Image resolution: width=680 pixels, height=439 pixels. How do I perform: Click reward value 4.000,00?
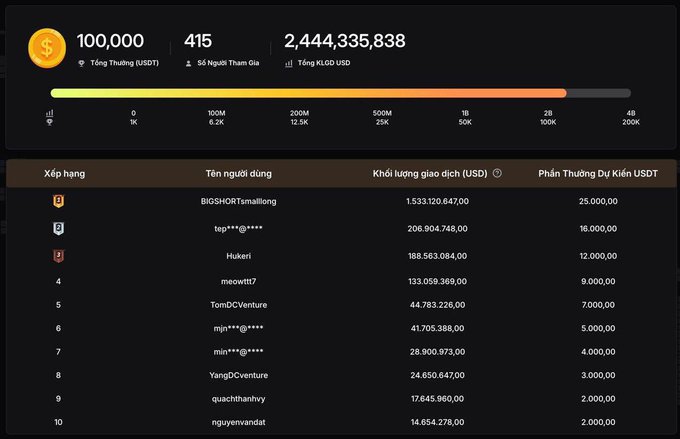598,352
